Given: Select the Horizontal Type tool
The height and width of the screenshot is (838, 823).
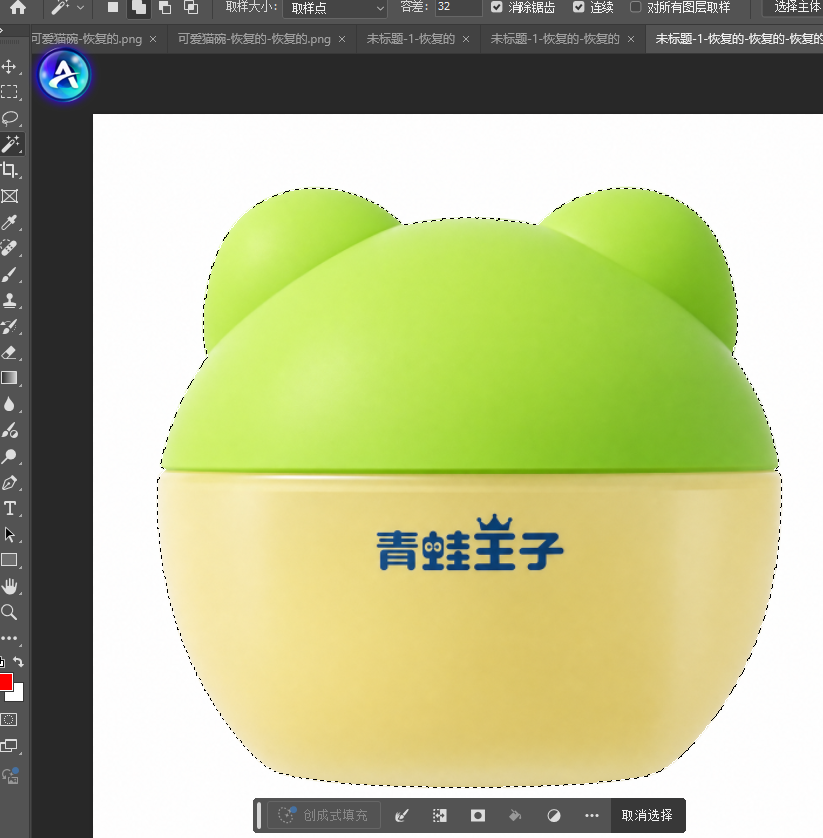Looking at the screenshot, I should coord(9,508).
